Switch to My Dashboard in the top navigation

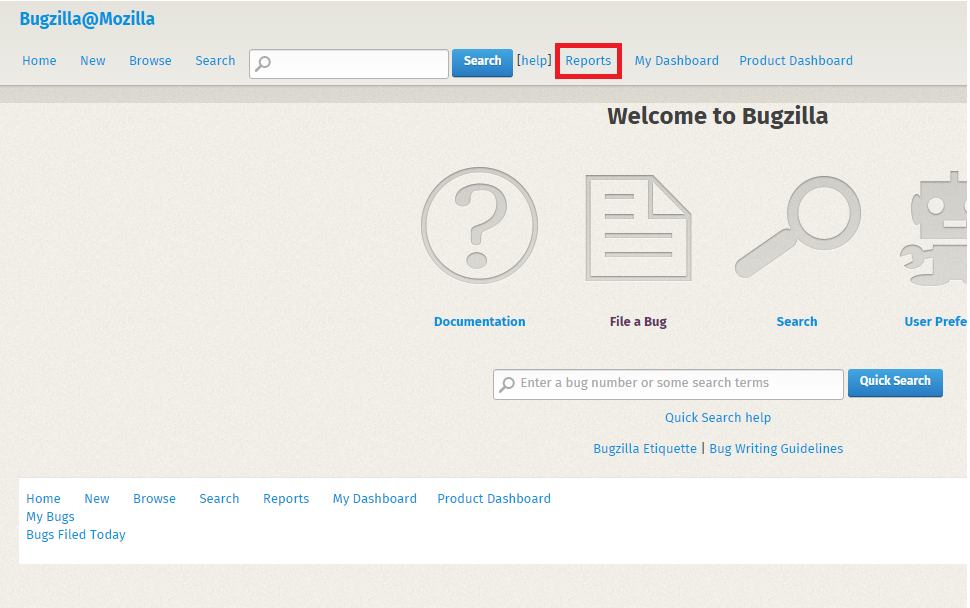click(x=676, y=60)
